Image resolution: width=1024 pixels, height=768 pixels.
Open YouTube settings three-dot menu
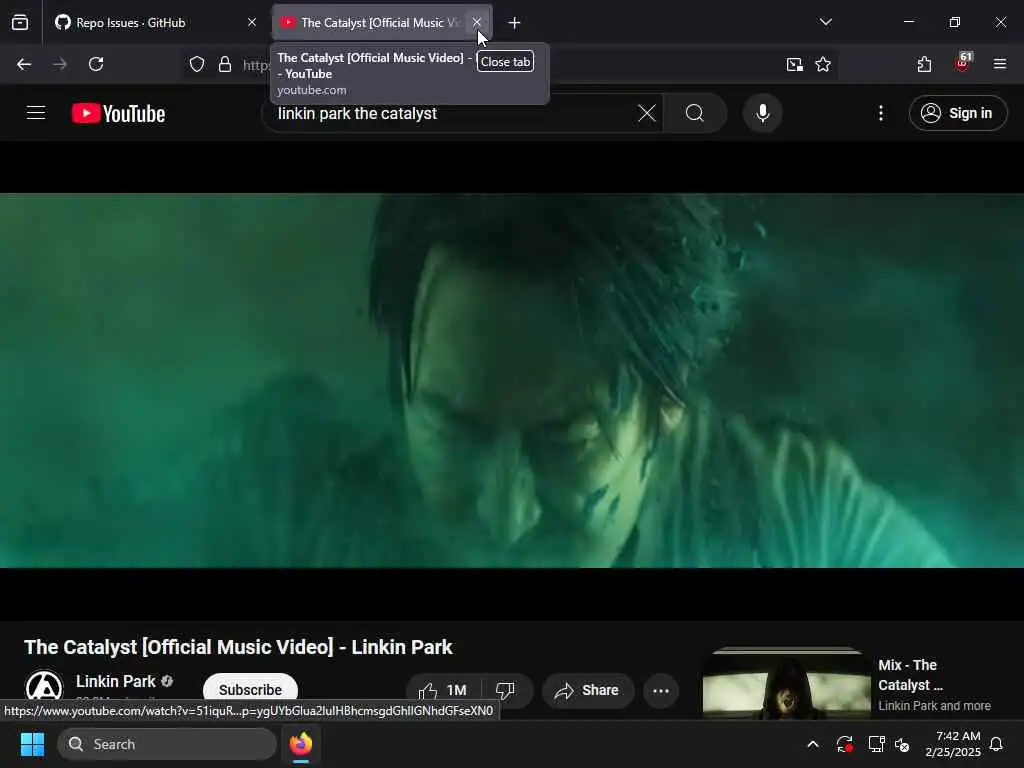click(x=881, y=113)
